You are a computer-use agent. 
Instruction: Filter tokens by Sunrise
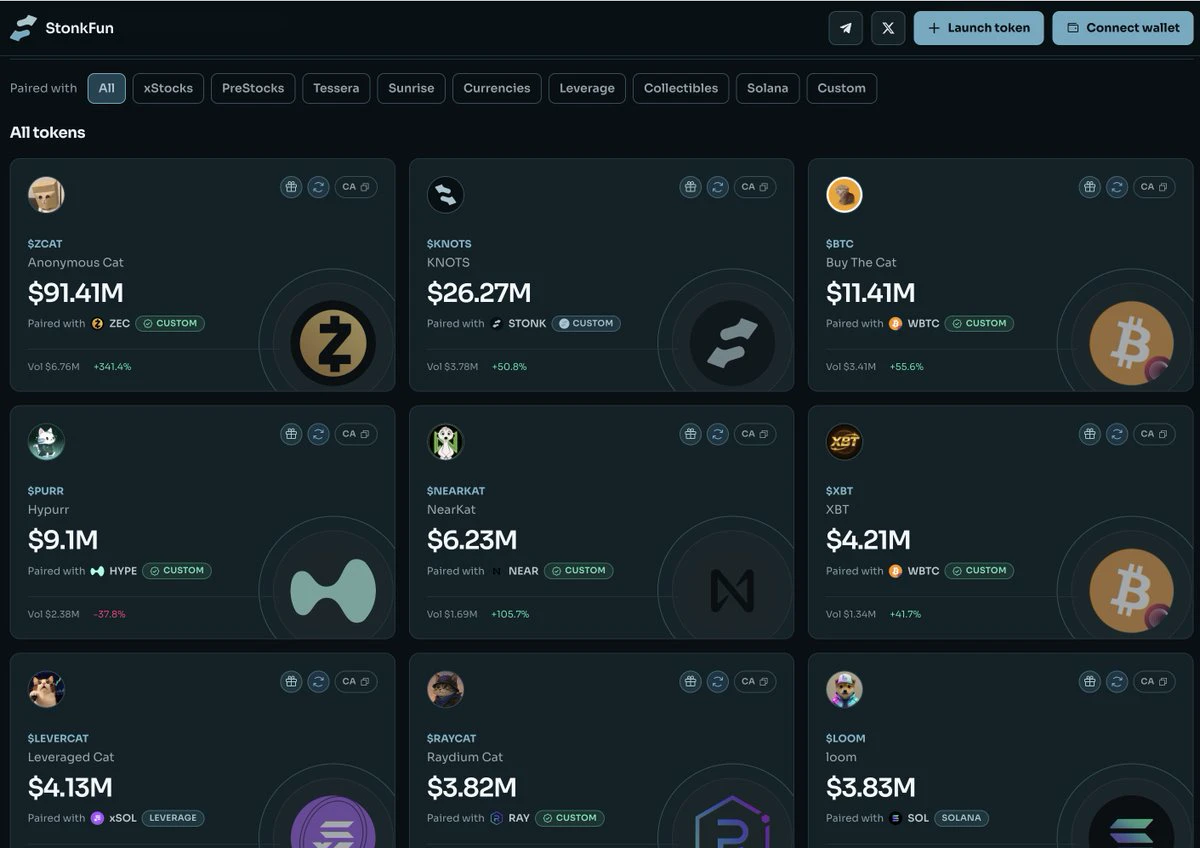tap(411, 88)
